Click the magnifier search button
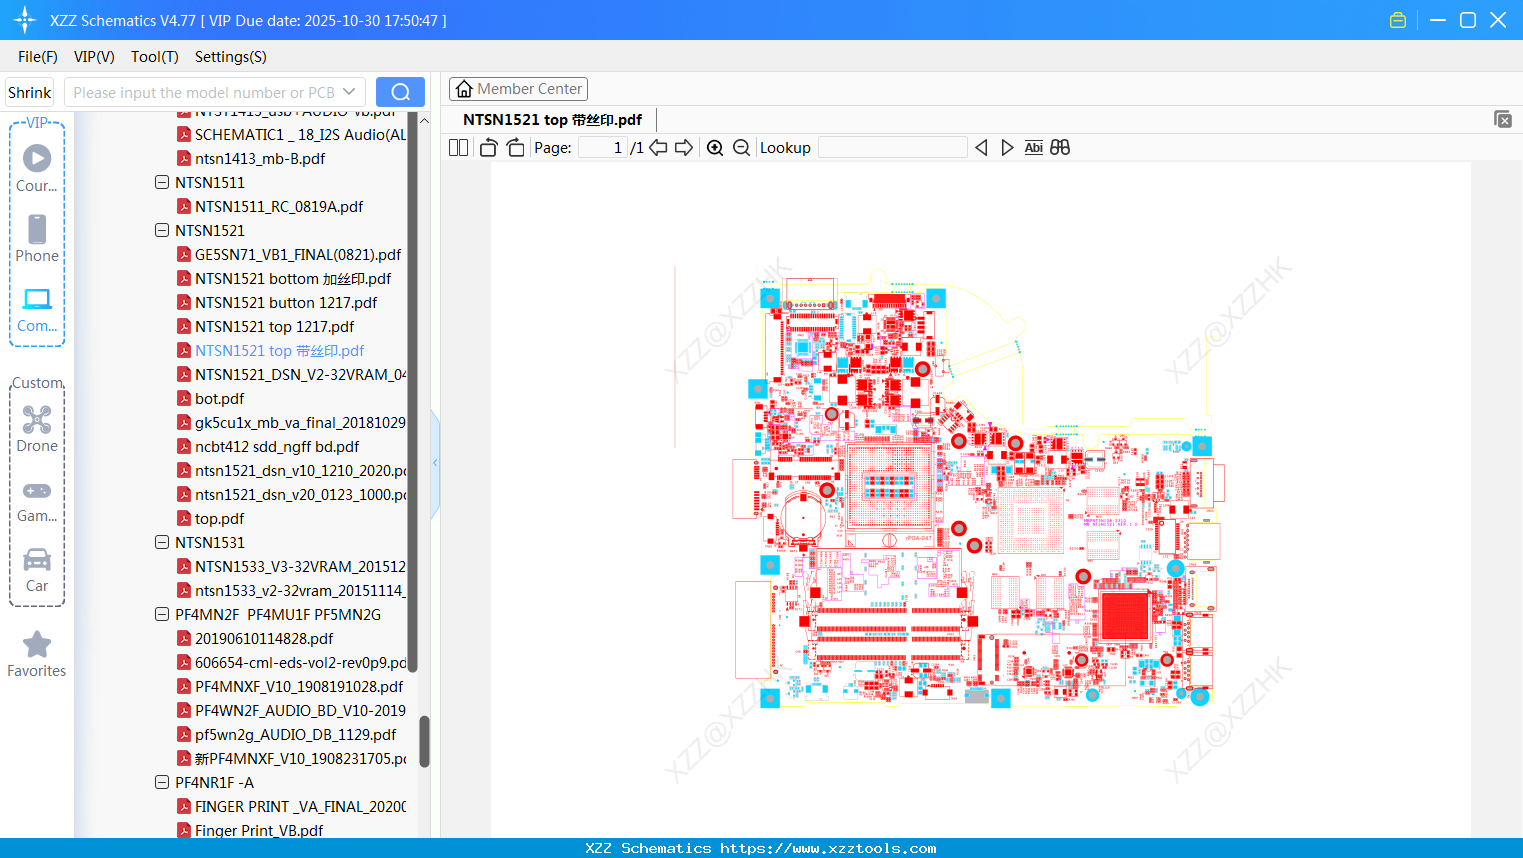The image size is (1523, 858). coord(400,92)
